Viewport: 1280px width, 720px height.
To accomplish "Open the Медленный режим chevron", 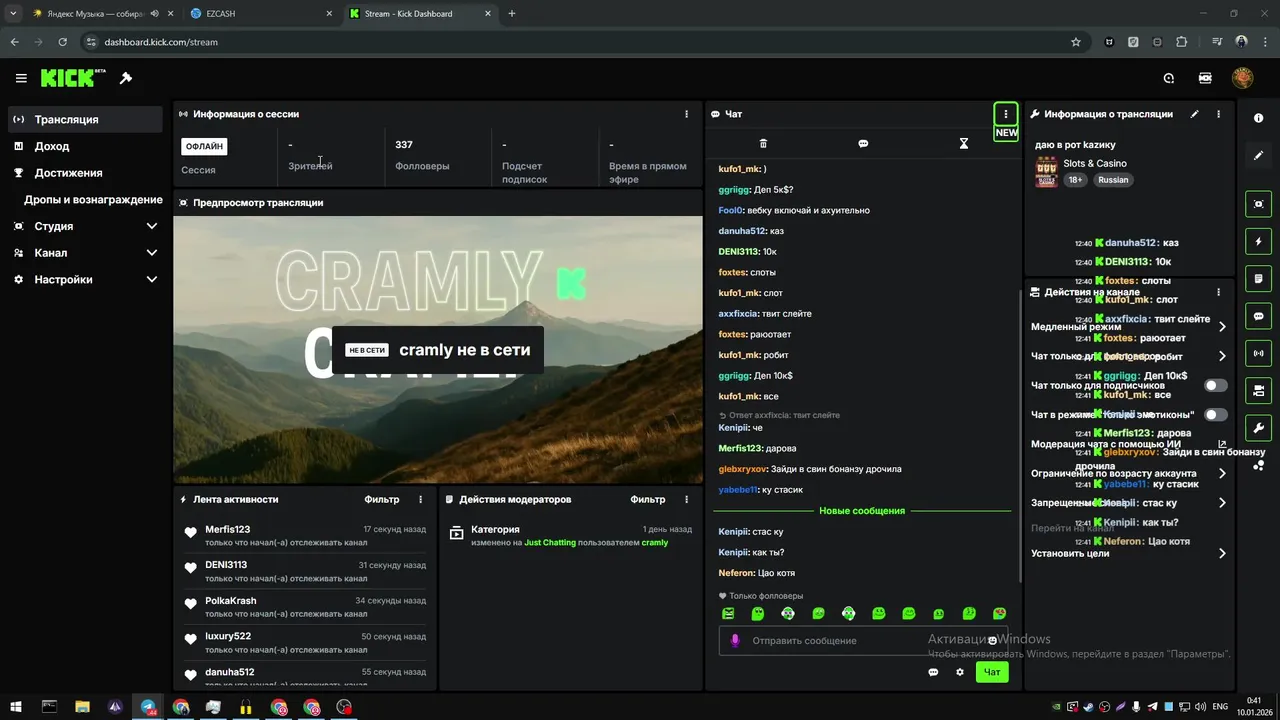I will pos(1222,327).
